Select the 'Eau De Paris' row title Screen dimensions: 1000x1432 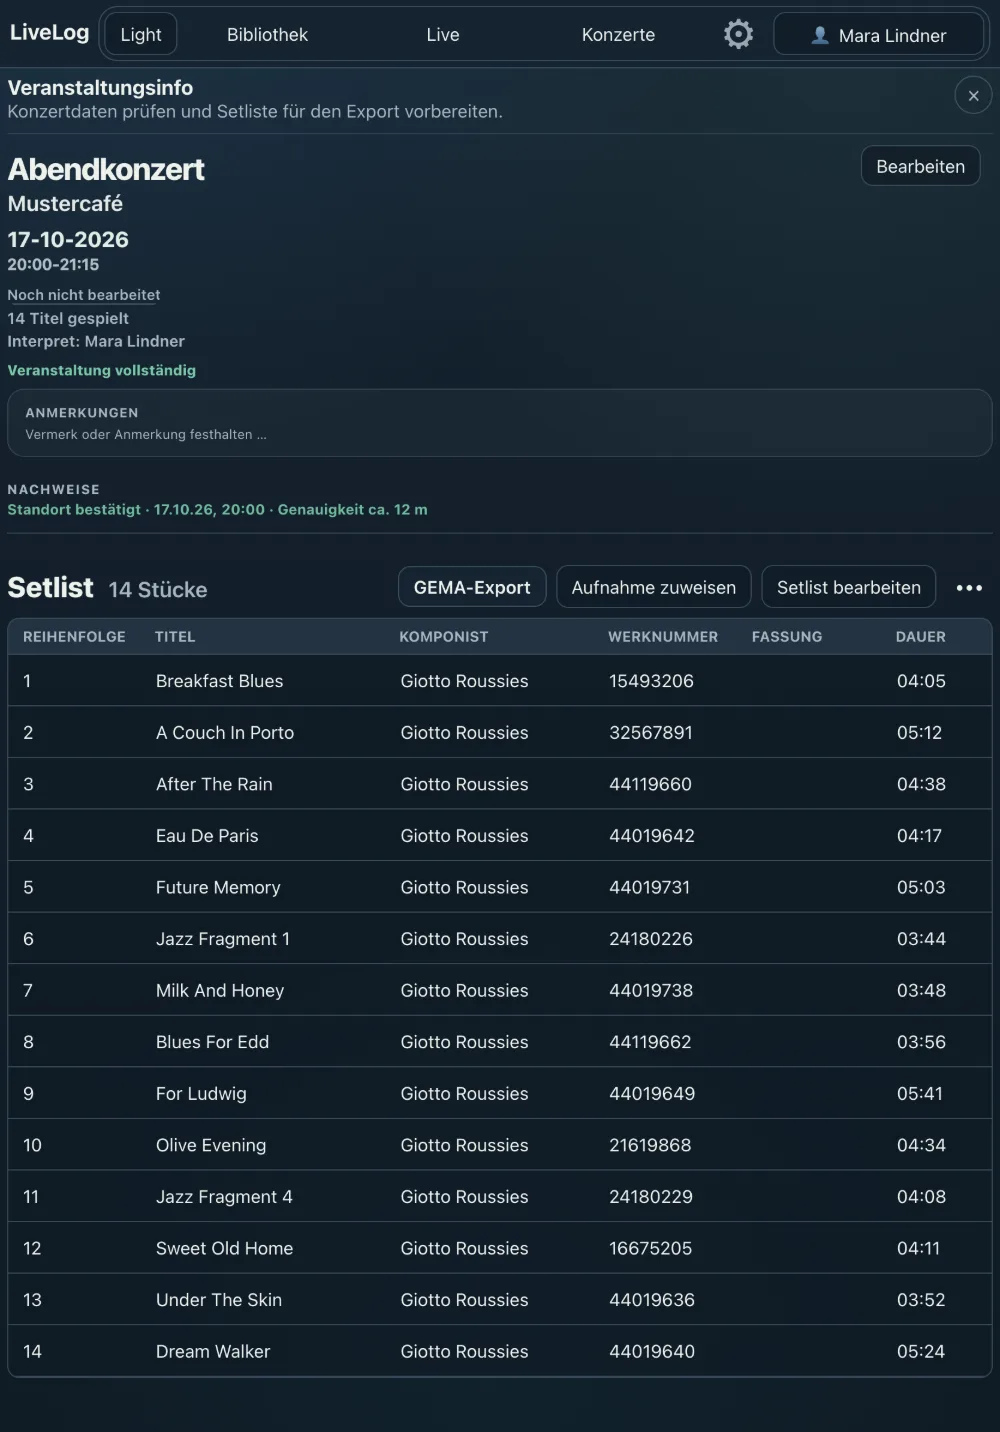point(207,836)
